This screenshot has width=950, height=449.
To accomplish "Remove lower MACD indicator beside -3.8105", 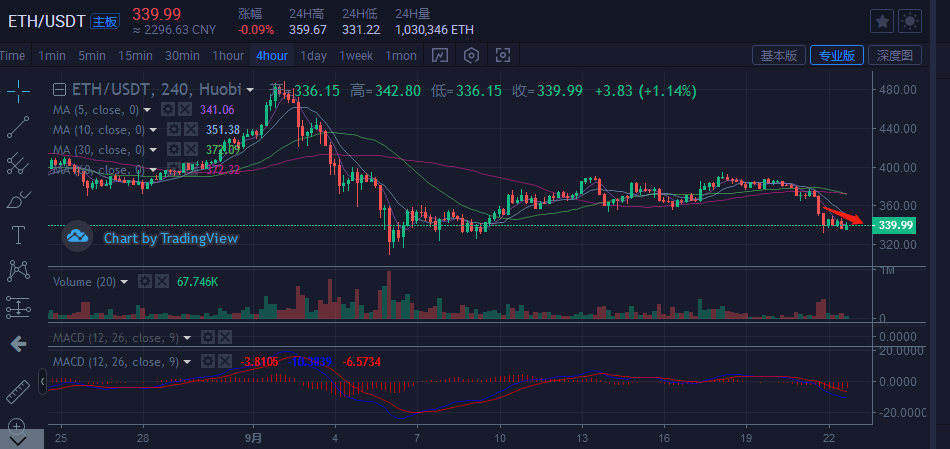I will click(224, 362).
